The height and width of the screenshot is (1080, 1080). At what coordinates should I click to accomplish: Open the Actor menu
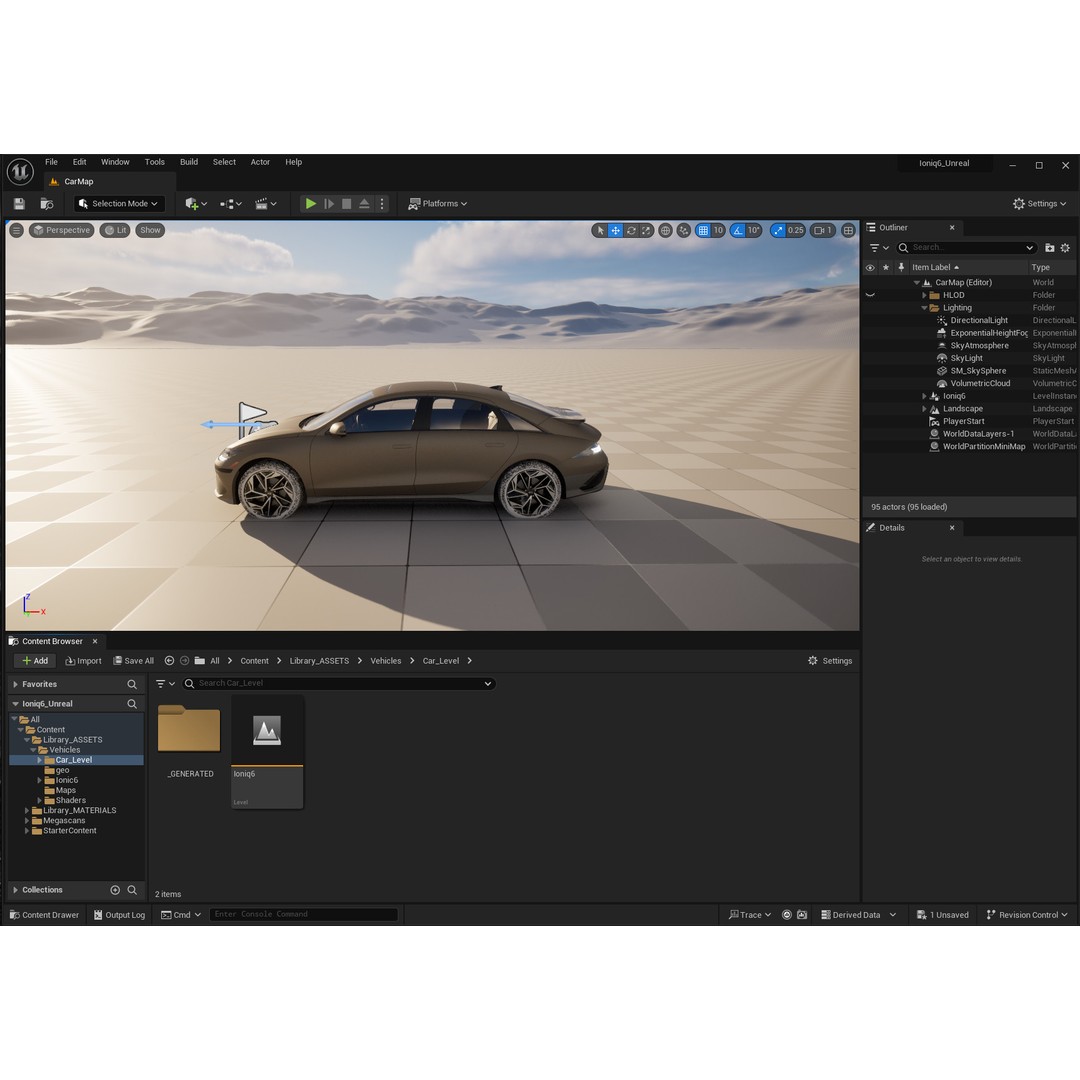tap(260, 162)
